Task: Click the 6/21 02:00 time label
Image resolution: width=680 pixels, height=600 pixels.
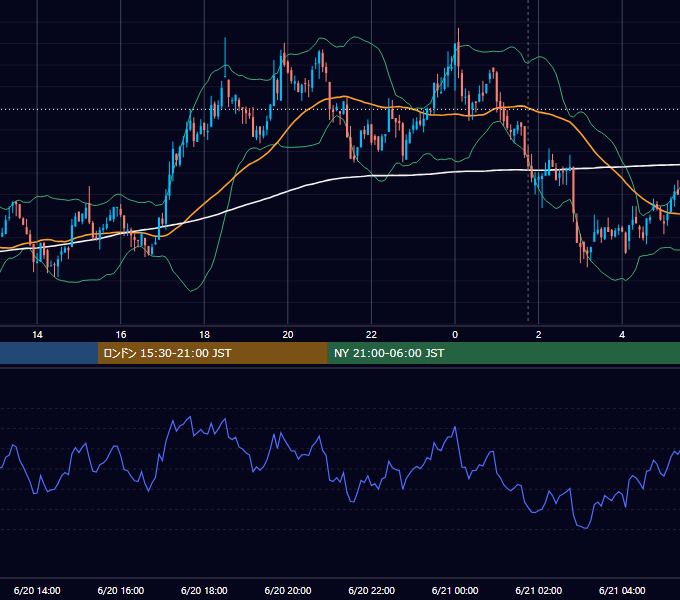Action: tap(539, 590)
